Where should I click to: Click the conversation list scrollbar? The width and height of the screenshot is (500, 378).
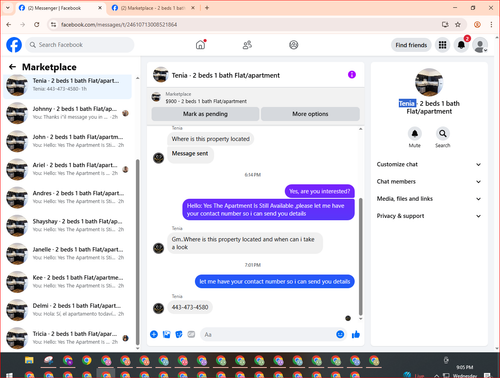pyautogui.click(x=137, y=252)
